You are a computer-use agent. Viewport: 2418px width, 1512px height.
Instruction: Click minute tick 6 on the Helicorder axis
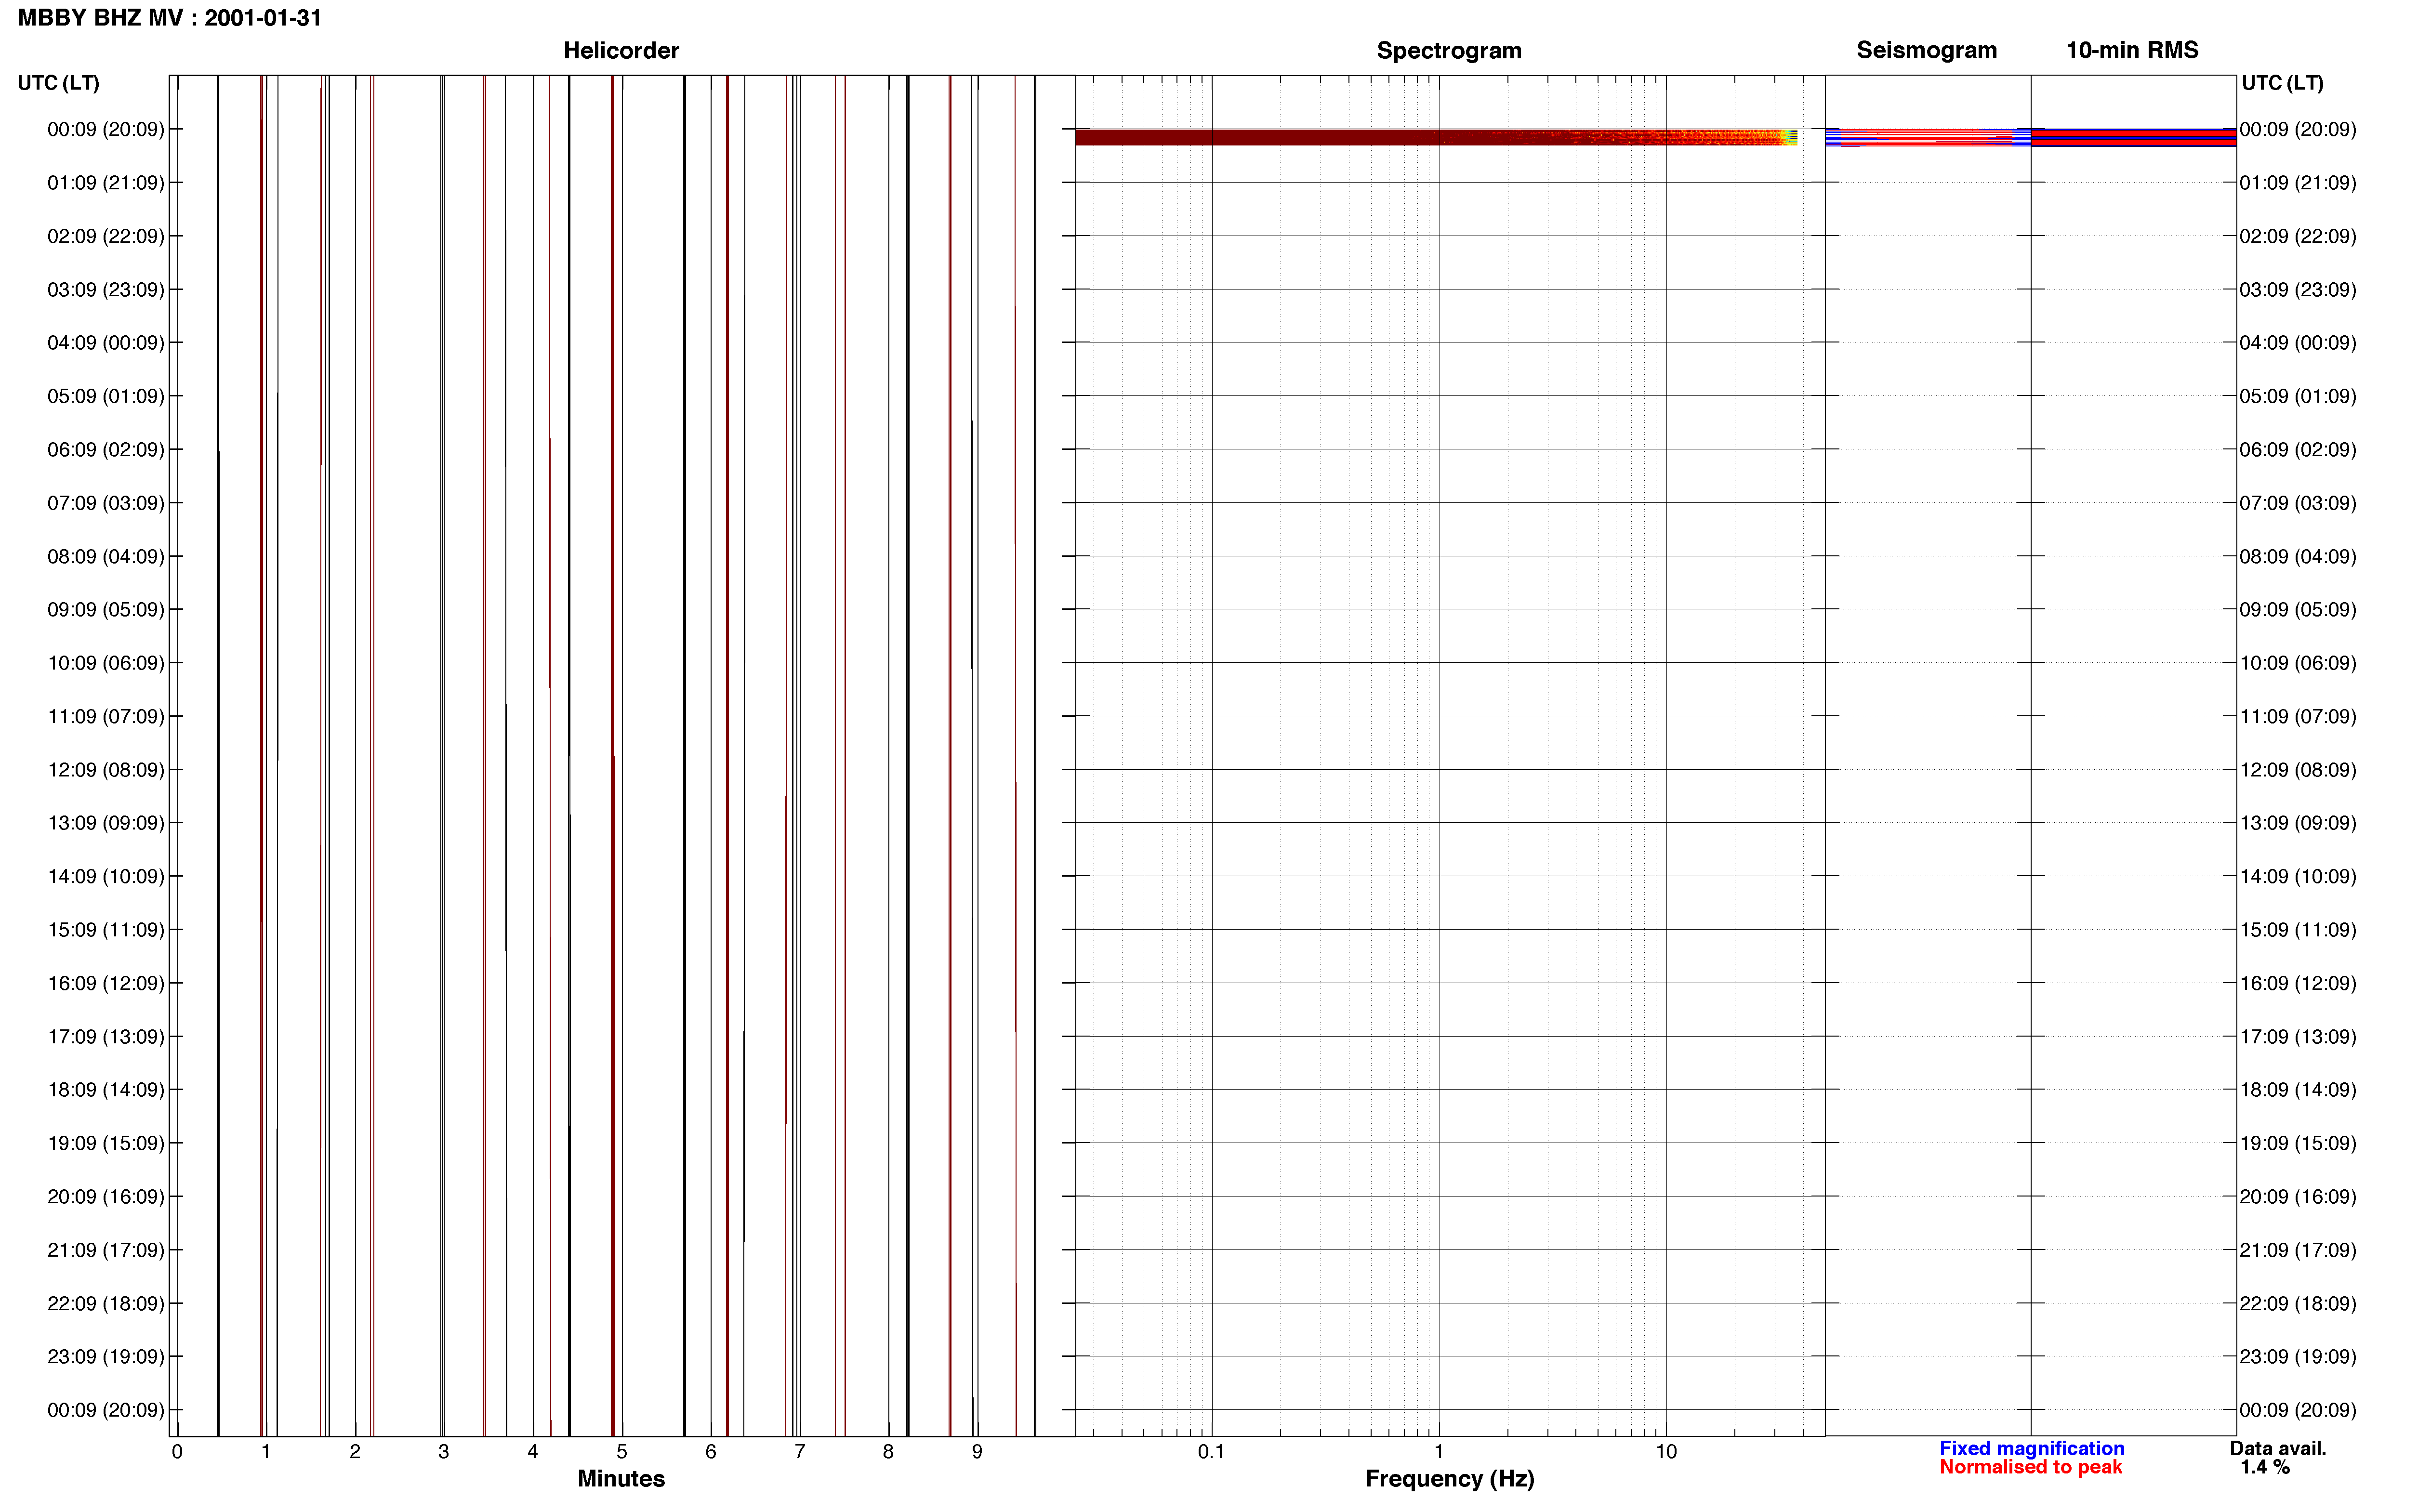(x=711, y=1452)
